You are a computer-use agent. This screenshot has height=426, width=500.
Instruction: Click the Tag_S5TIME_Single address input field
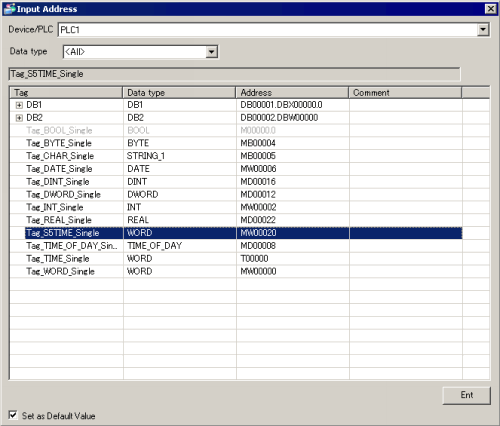[x=234, y=74]
